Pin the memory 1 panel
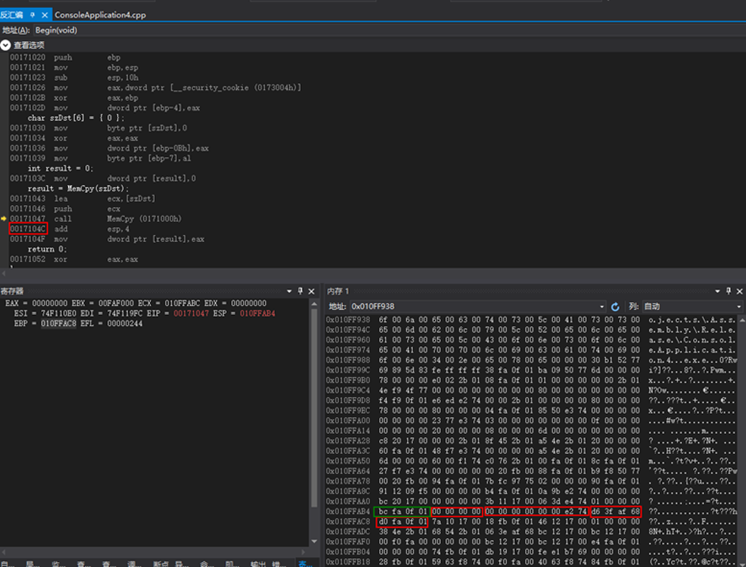Screen dimensions: 746x567 [x=728, y=291]
